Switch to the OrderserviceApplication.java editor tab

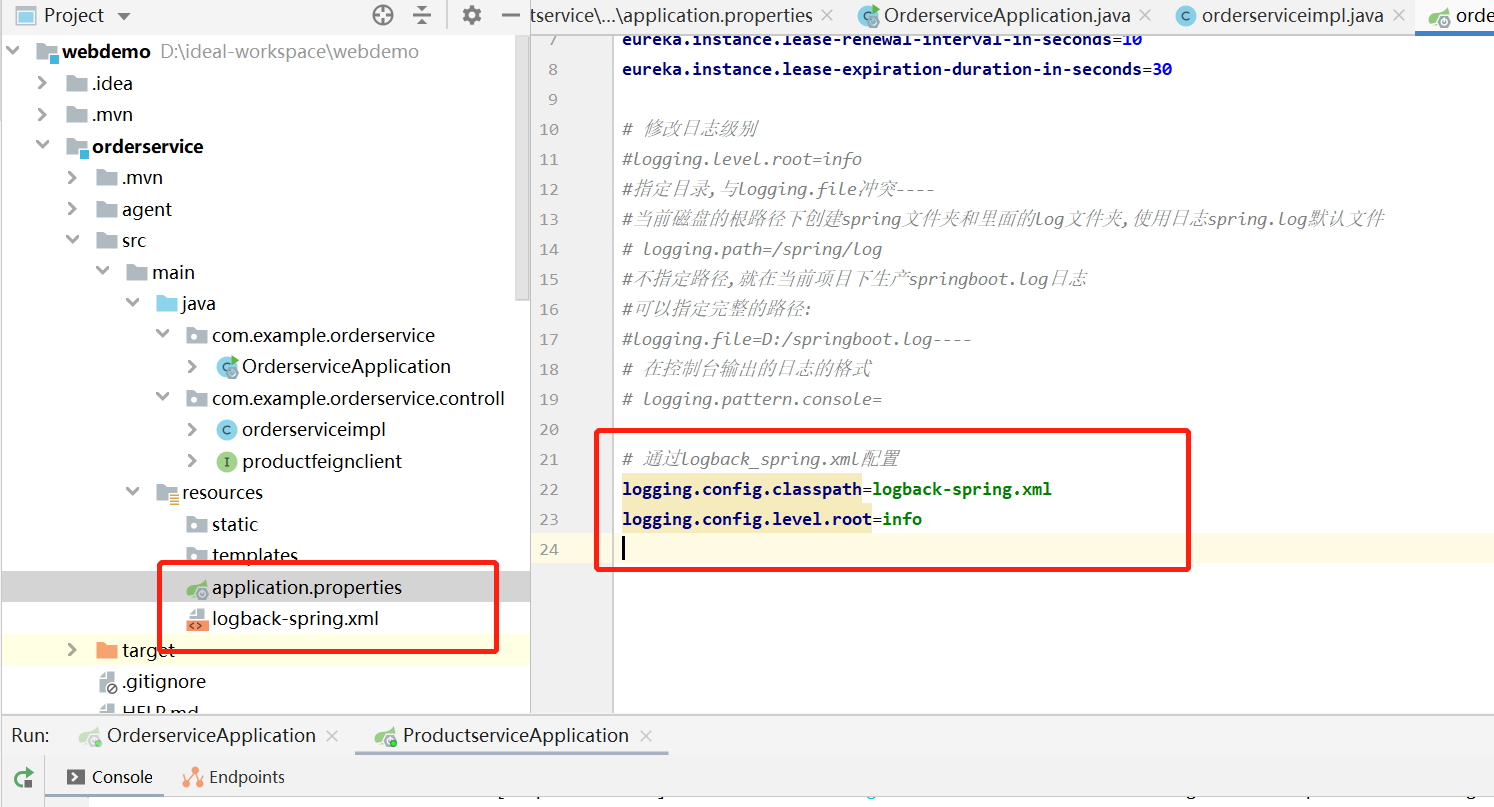coord(1006,16)
